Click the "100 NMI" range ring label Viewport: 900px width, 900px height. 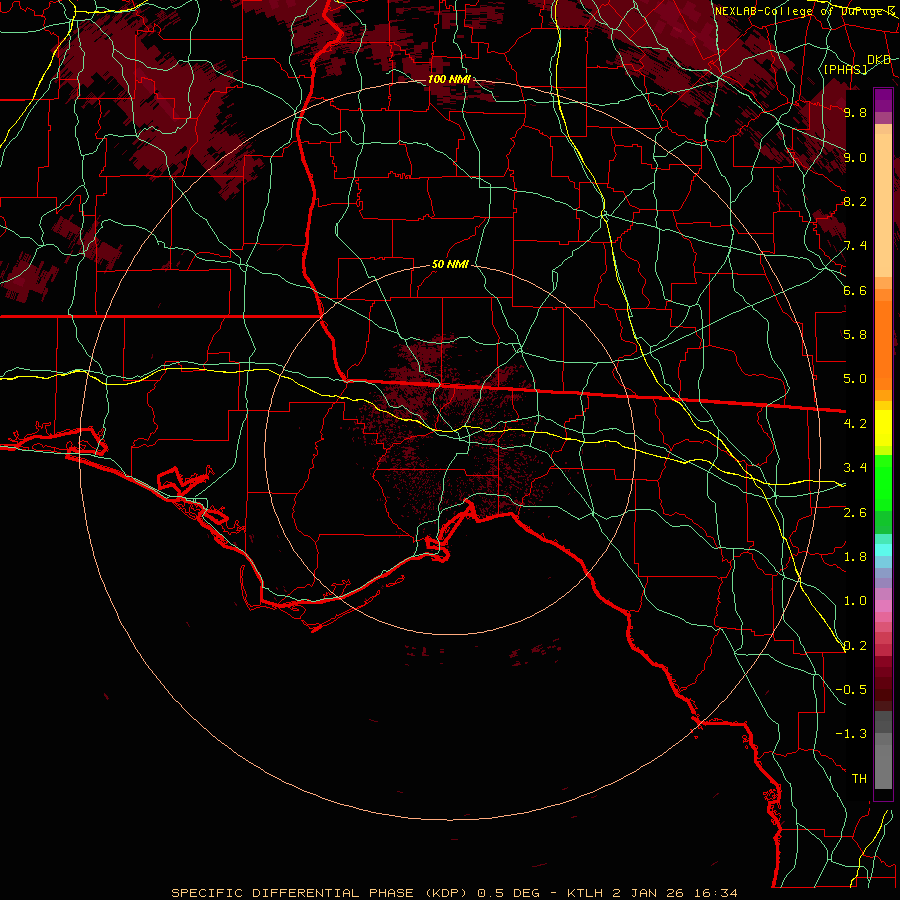click(x=449, y=79)
